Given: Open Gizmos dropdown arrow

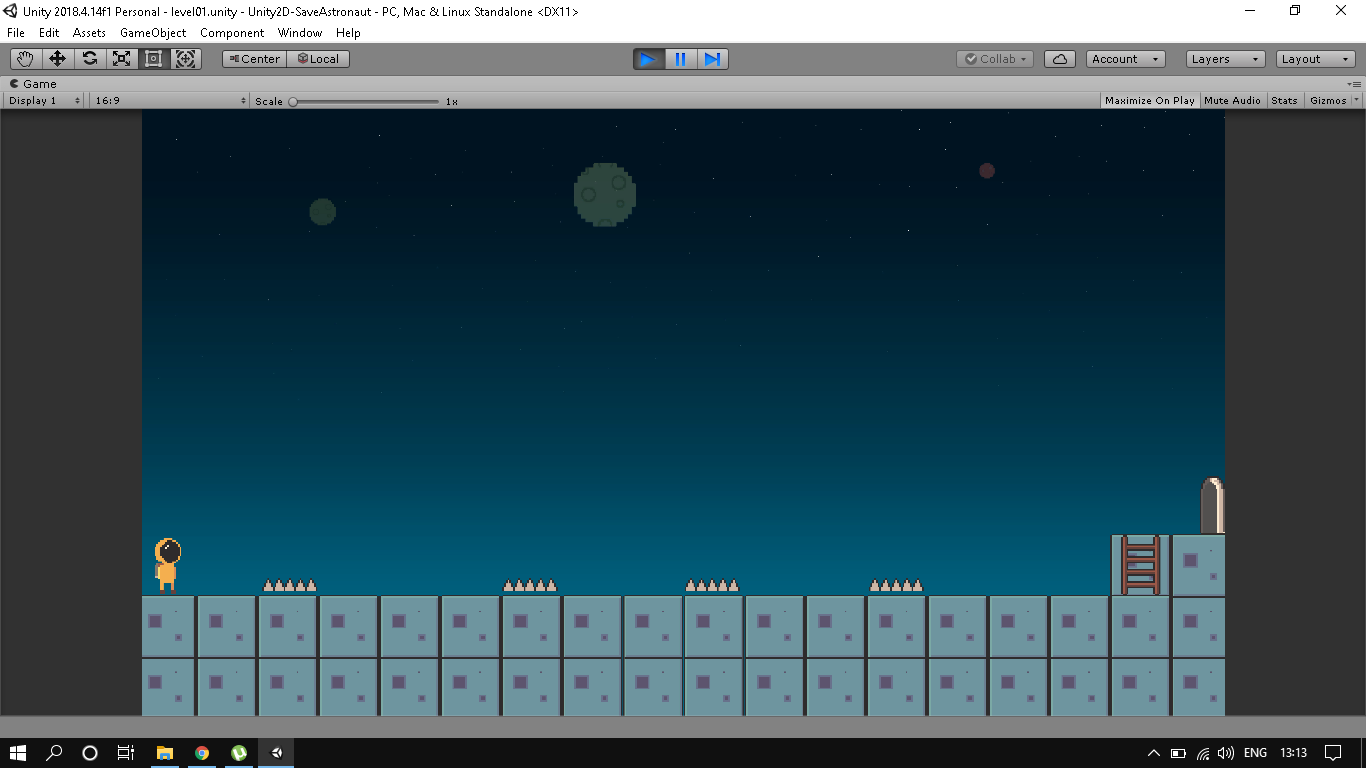Looking at the screenshot, I should [1357, 100].
